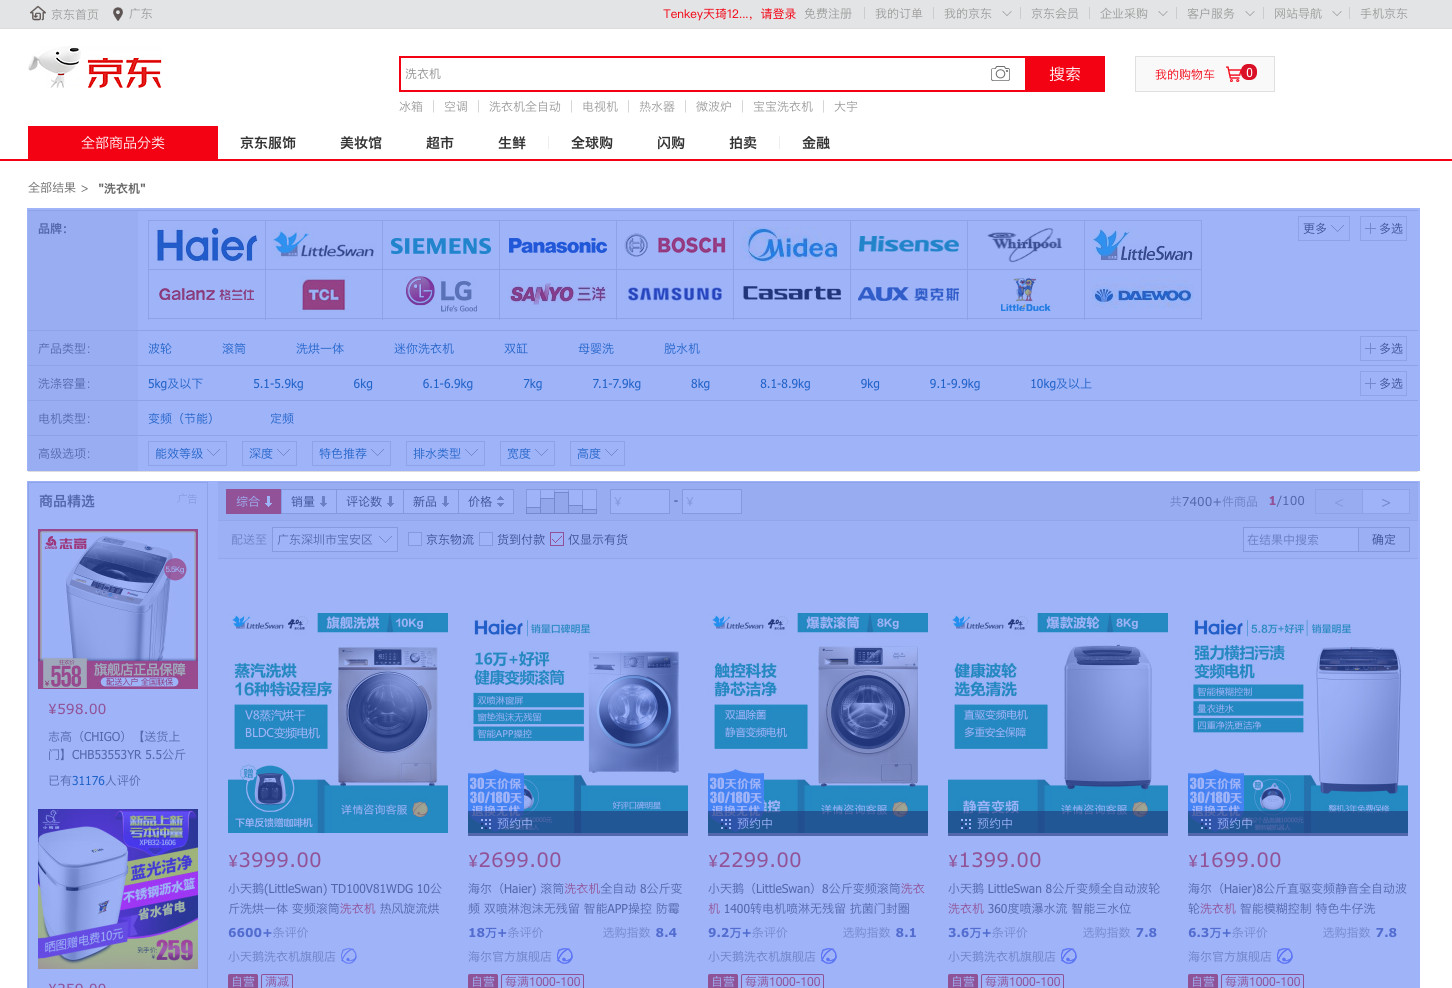Open the shopping cart icon

[x=1234, y=73]
